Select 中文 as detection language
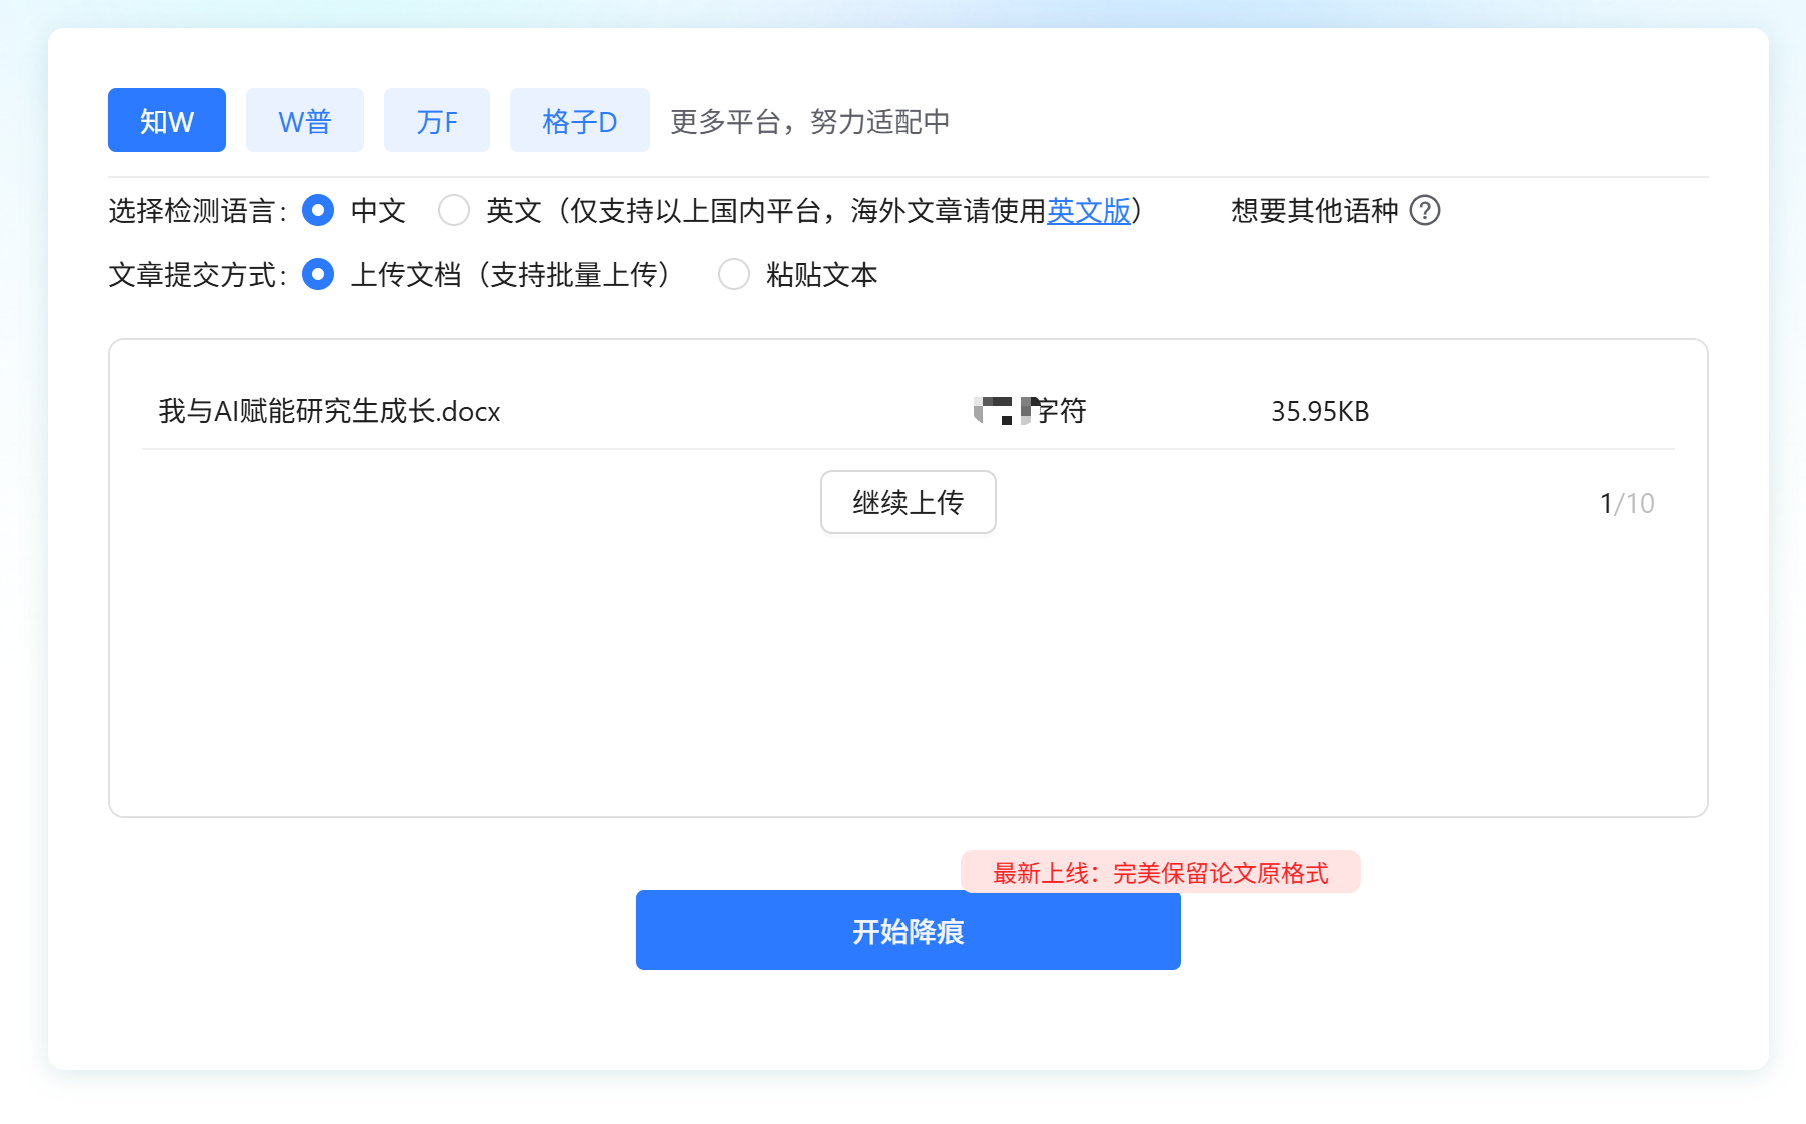Image resolution: width=1806 pixels, height=1124 pixels. tap(318, 210)
